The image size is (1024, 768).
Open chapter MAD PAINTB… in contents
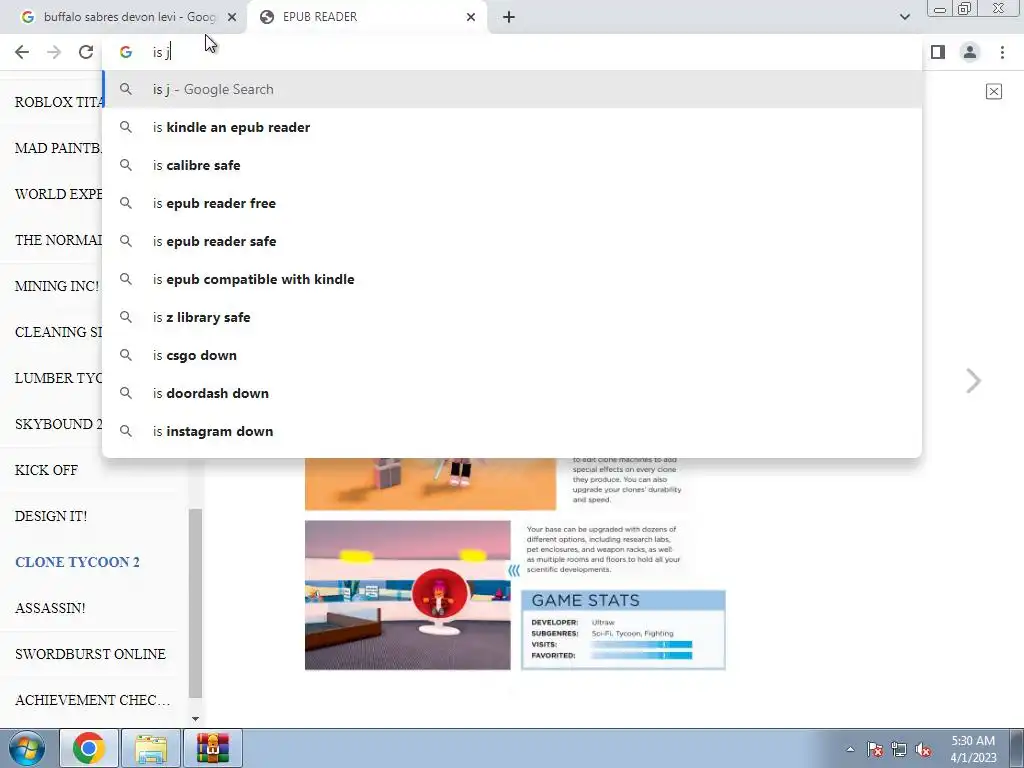click(58, 148)
